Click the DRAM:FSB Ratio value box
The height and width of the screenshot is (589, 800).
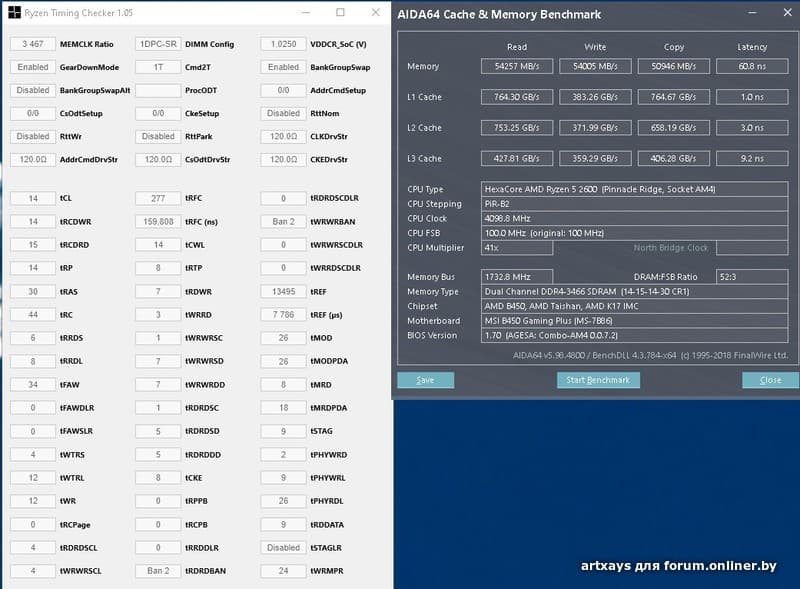[x=752, y=276]
